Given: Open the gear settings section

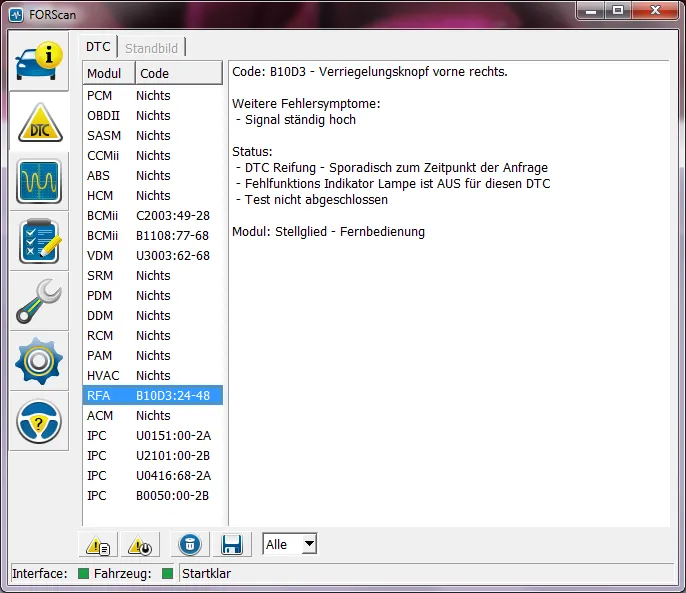Looking at the screenshot, I should (39, 362).
